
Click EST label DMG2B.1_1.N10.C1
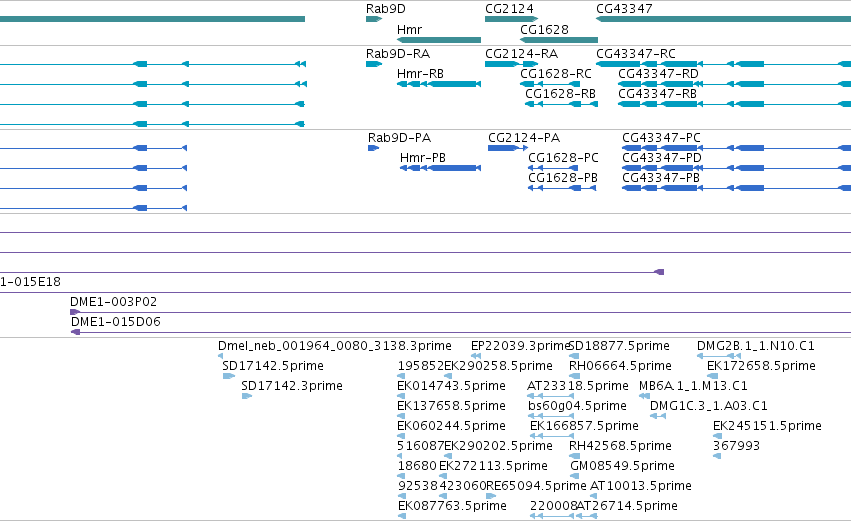tap(755, 346)
